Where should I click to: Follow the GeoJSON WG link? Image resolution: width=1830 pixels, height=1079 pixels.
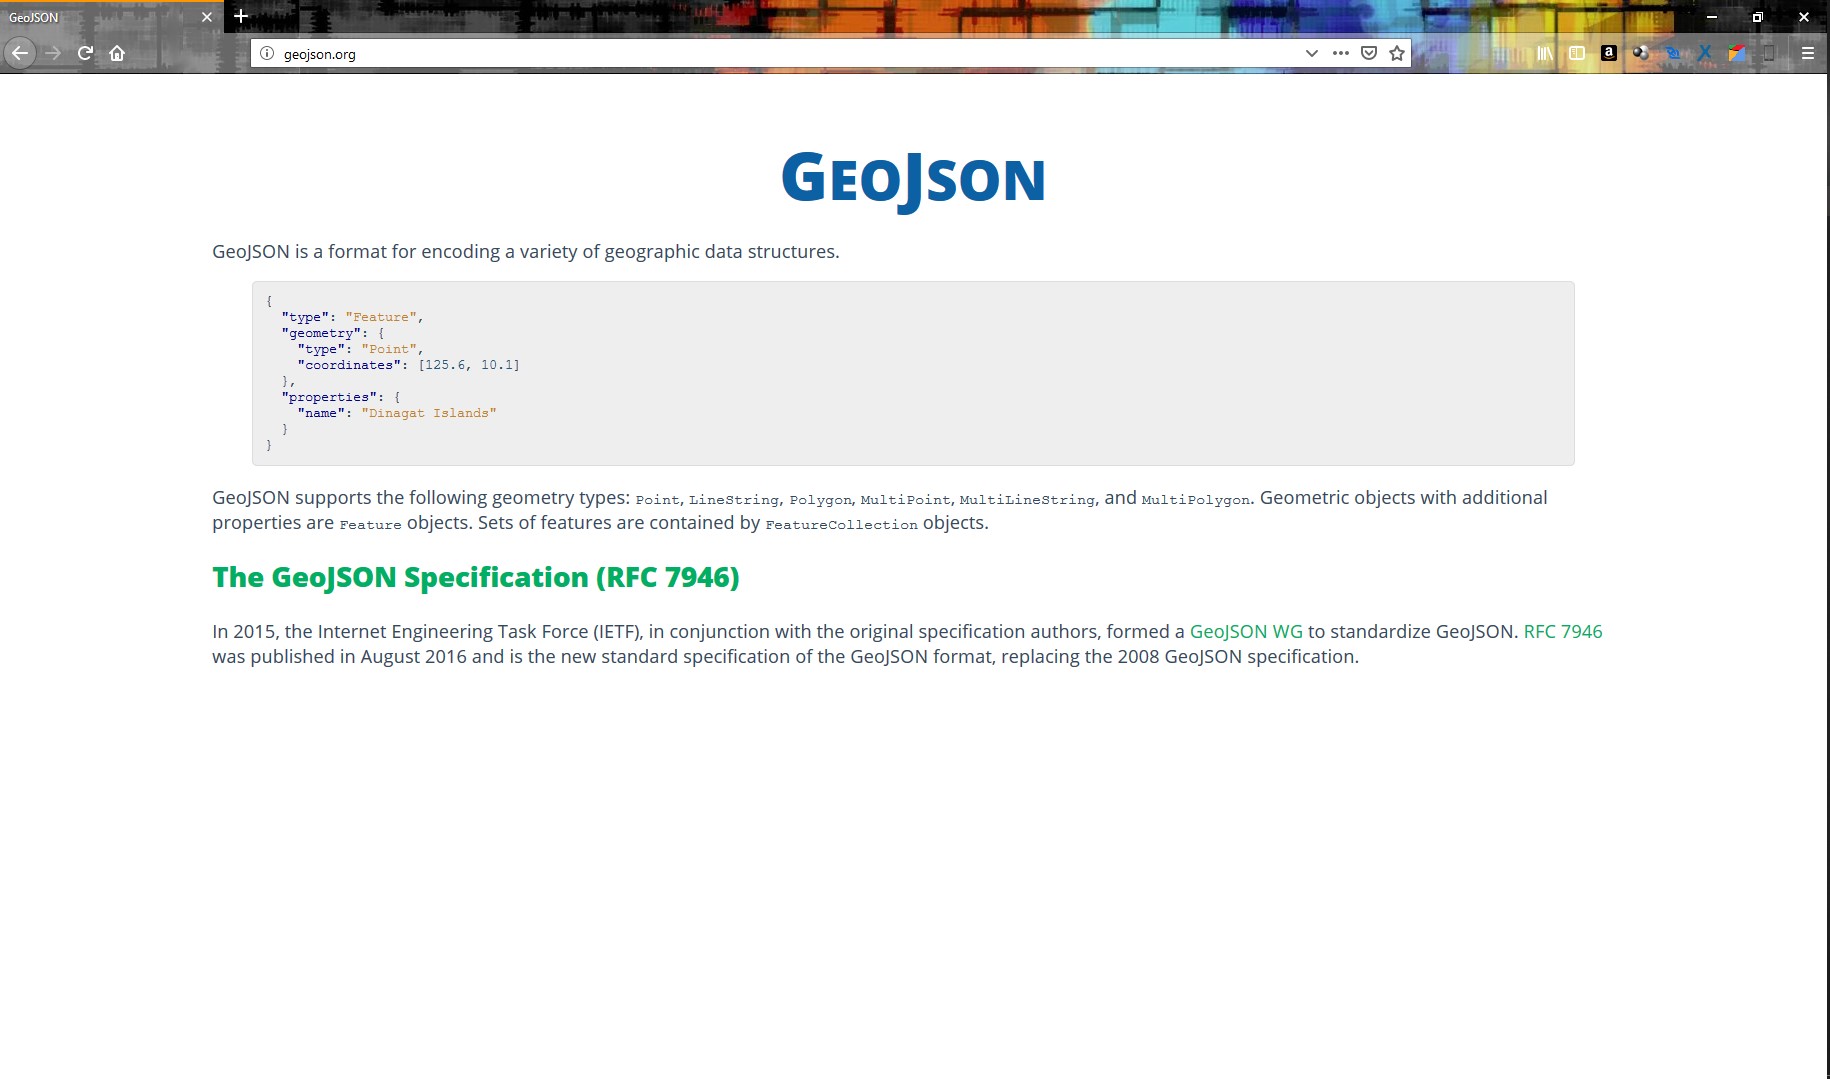pos(1246,631)
